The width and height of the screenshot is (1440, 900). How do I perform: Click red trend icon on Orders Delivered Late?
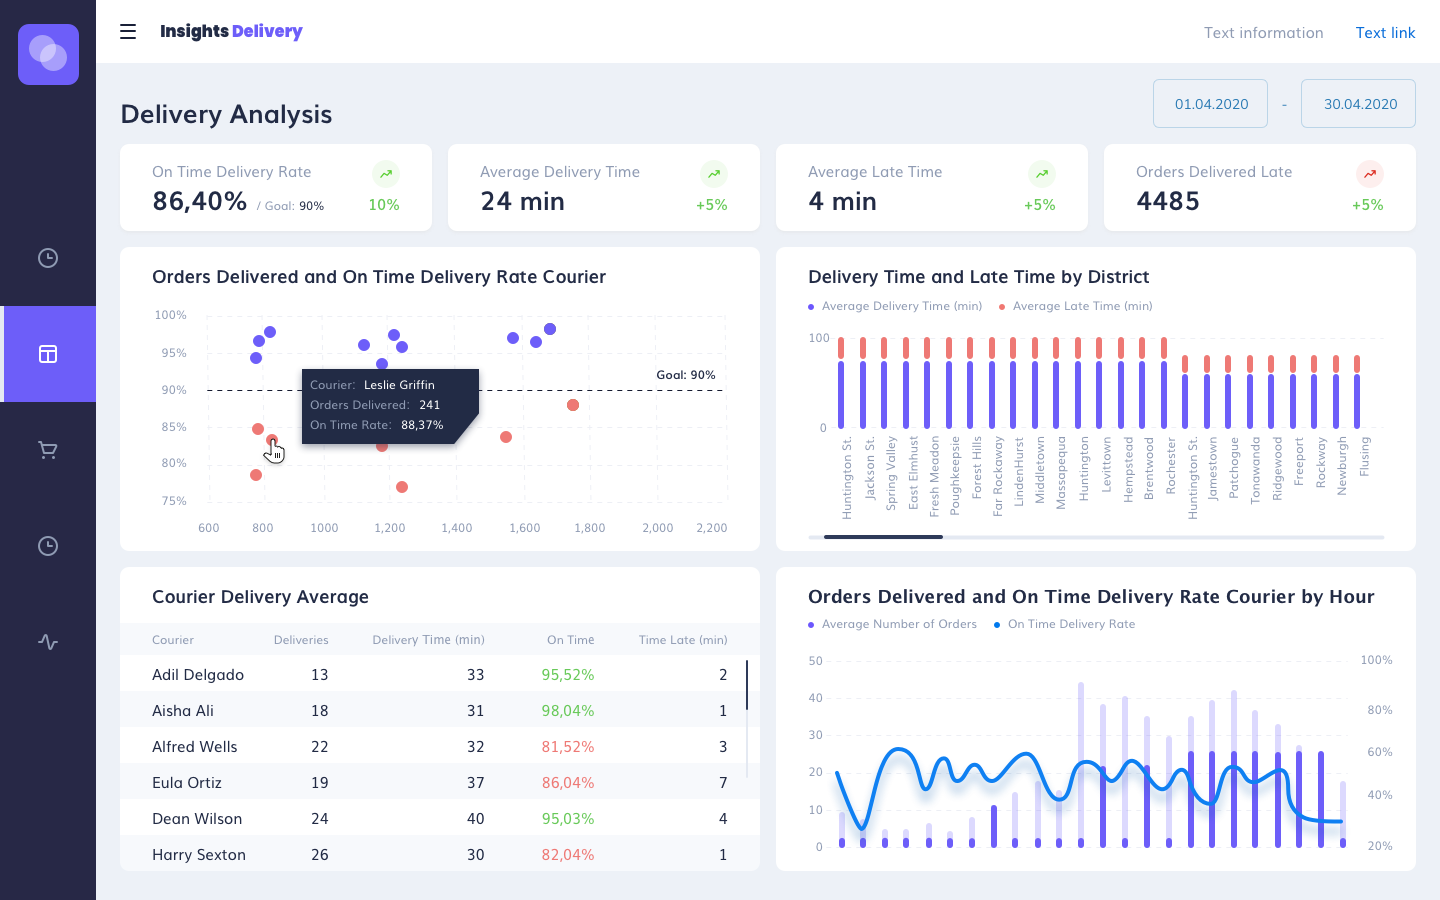(x=1369, y=174)
